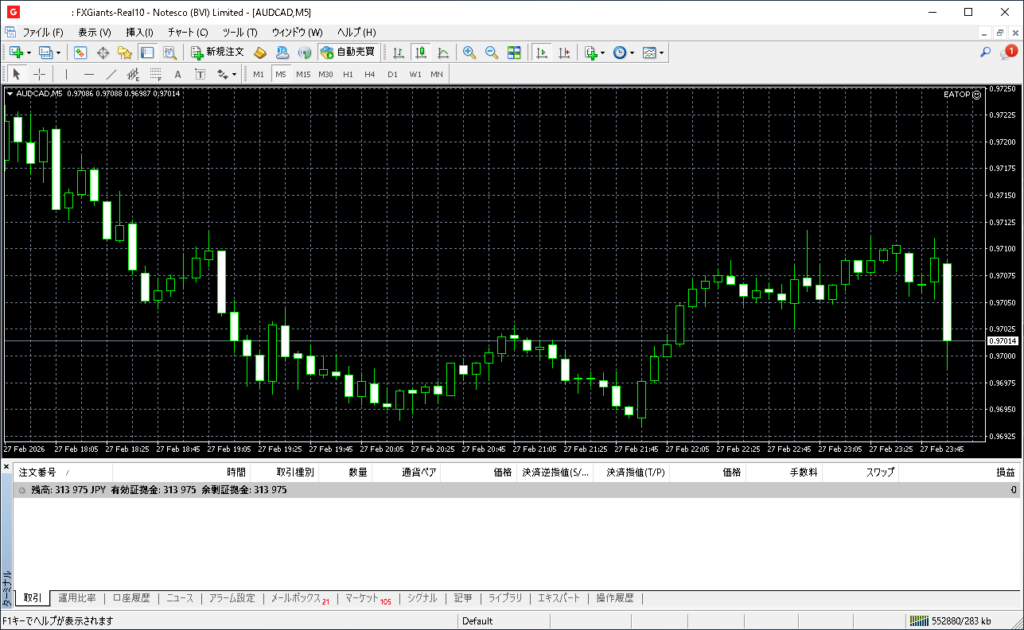Switch chart to candlestick display
1024x630 pixels.
tap(421, 52)
